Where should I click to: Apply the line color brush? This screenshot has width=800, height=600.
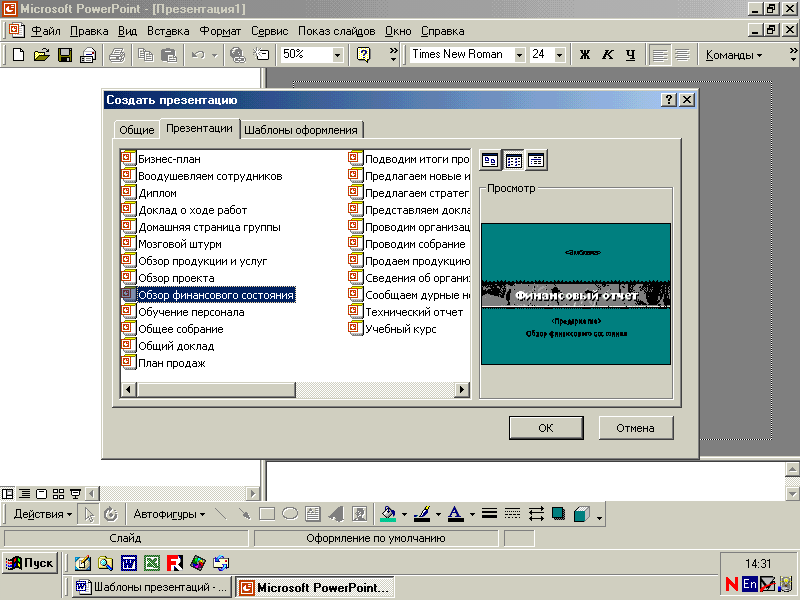(x=422, y=514)
